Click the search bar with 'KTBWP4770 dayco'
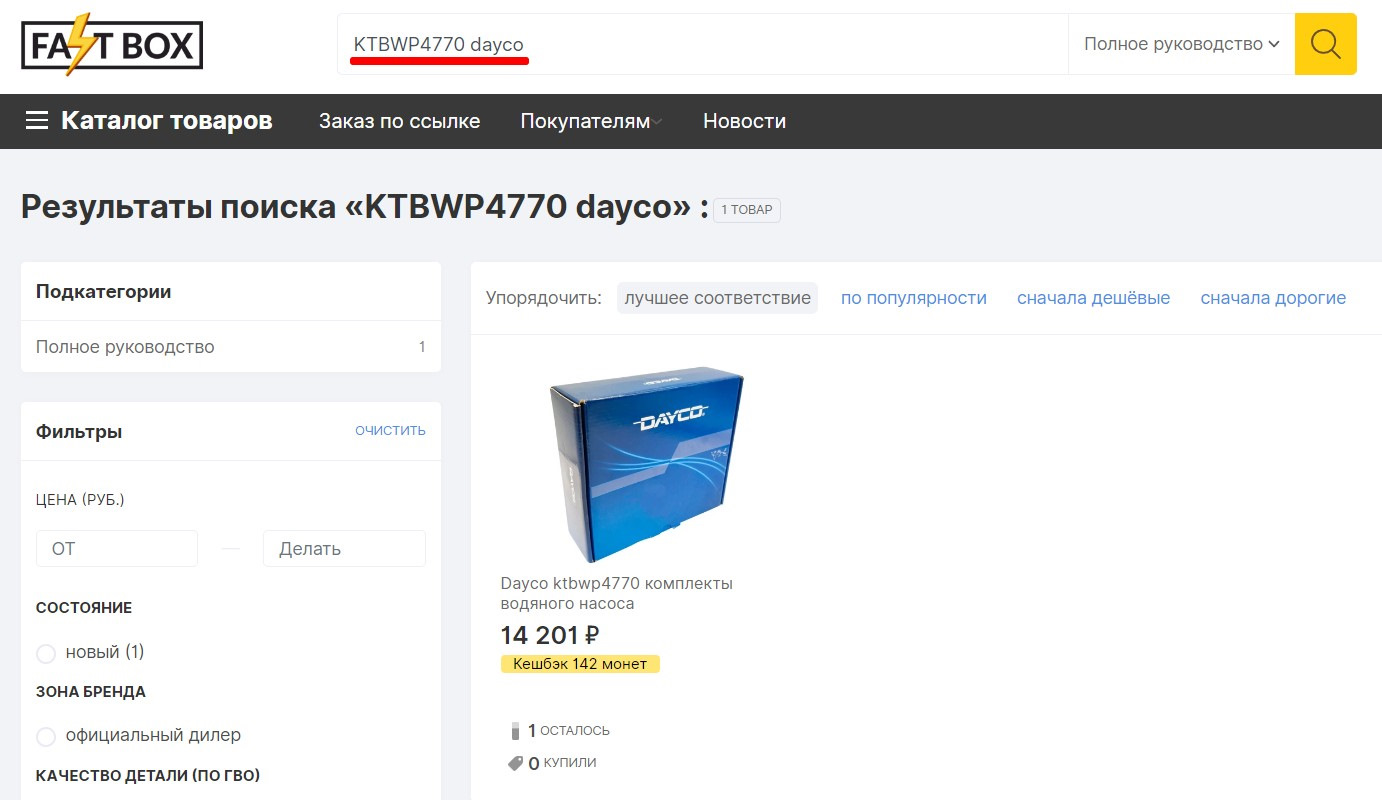The width and height of the screenshot is (1382, 800). 700,44
